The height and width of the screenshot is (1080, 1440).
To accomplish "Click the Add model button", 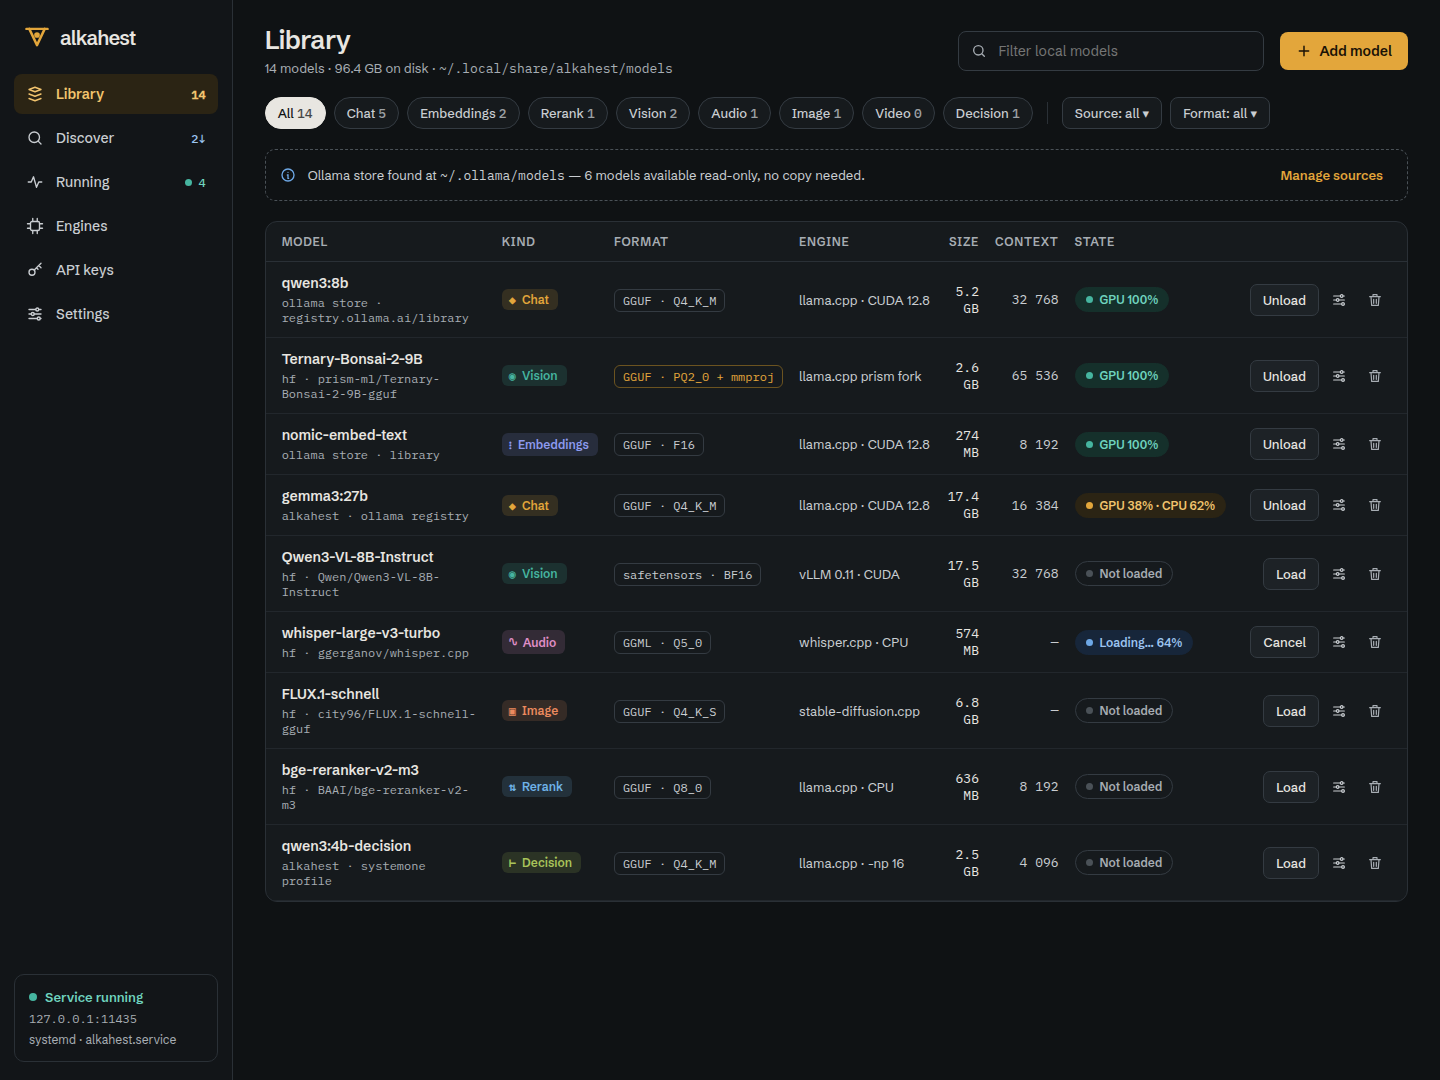I will 1344,51.
